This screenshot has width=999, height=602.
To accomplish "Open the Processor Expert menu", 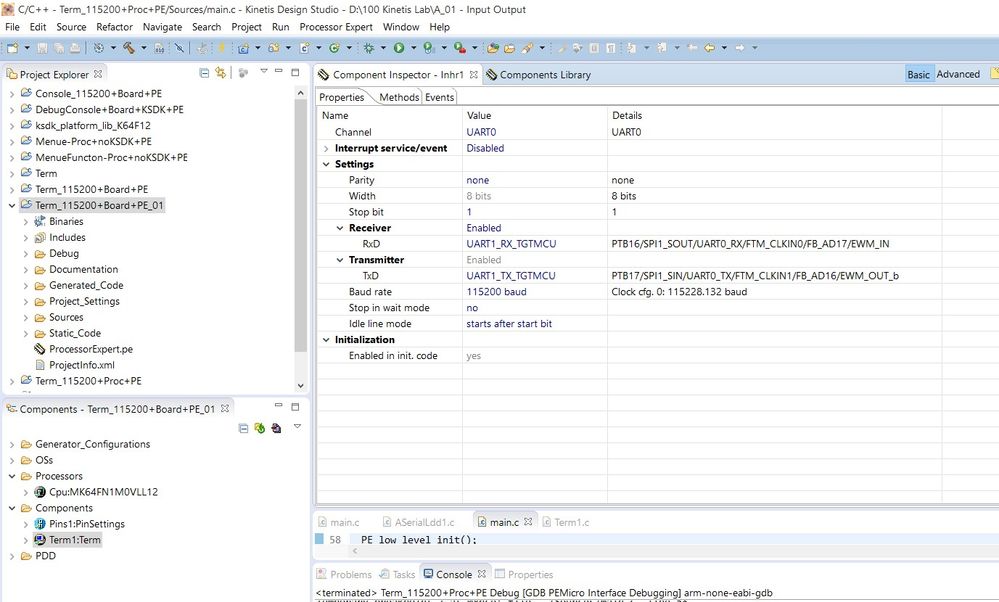I will click(336, 27).
